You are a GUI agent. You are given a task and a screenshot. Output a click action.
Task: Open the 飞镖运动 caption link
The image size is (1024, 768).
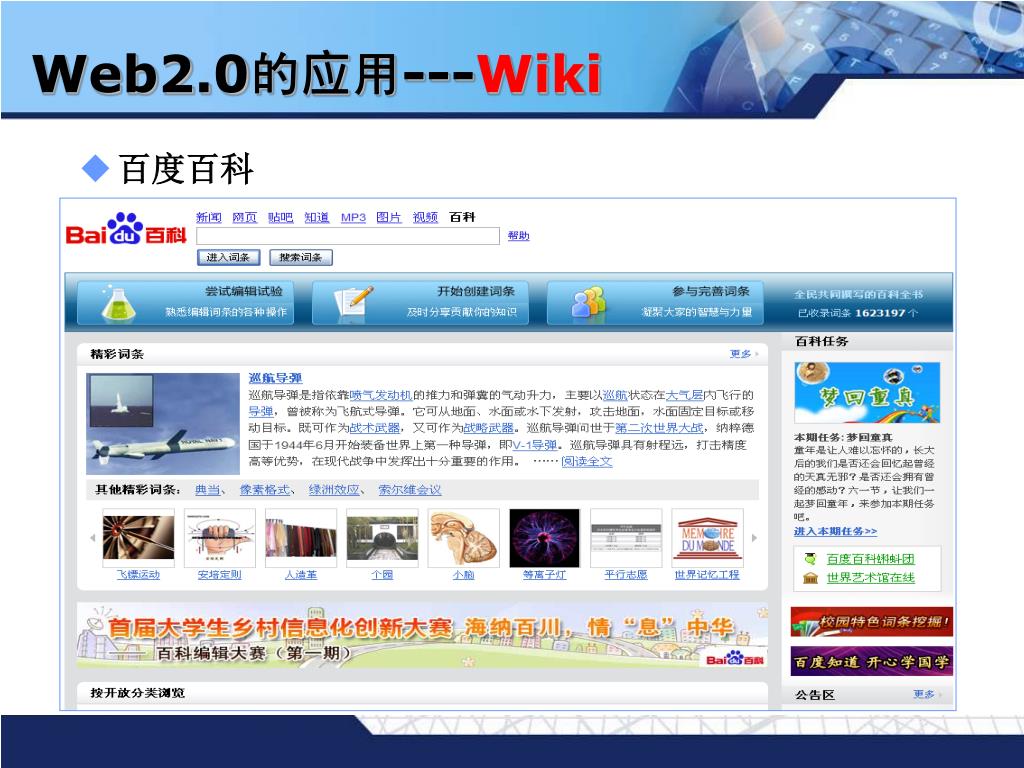[138, 575]
